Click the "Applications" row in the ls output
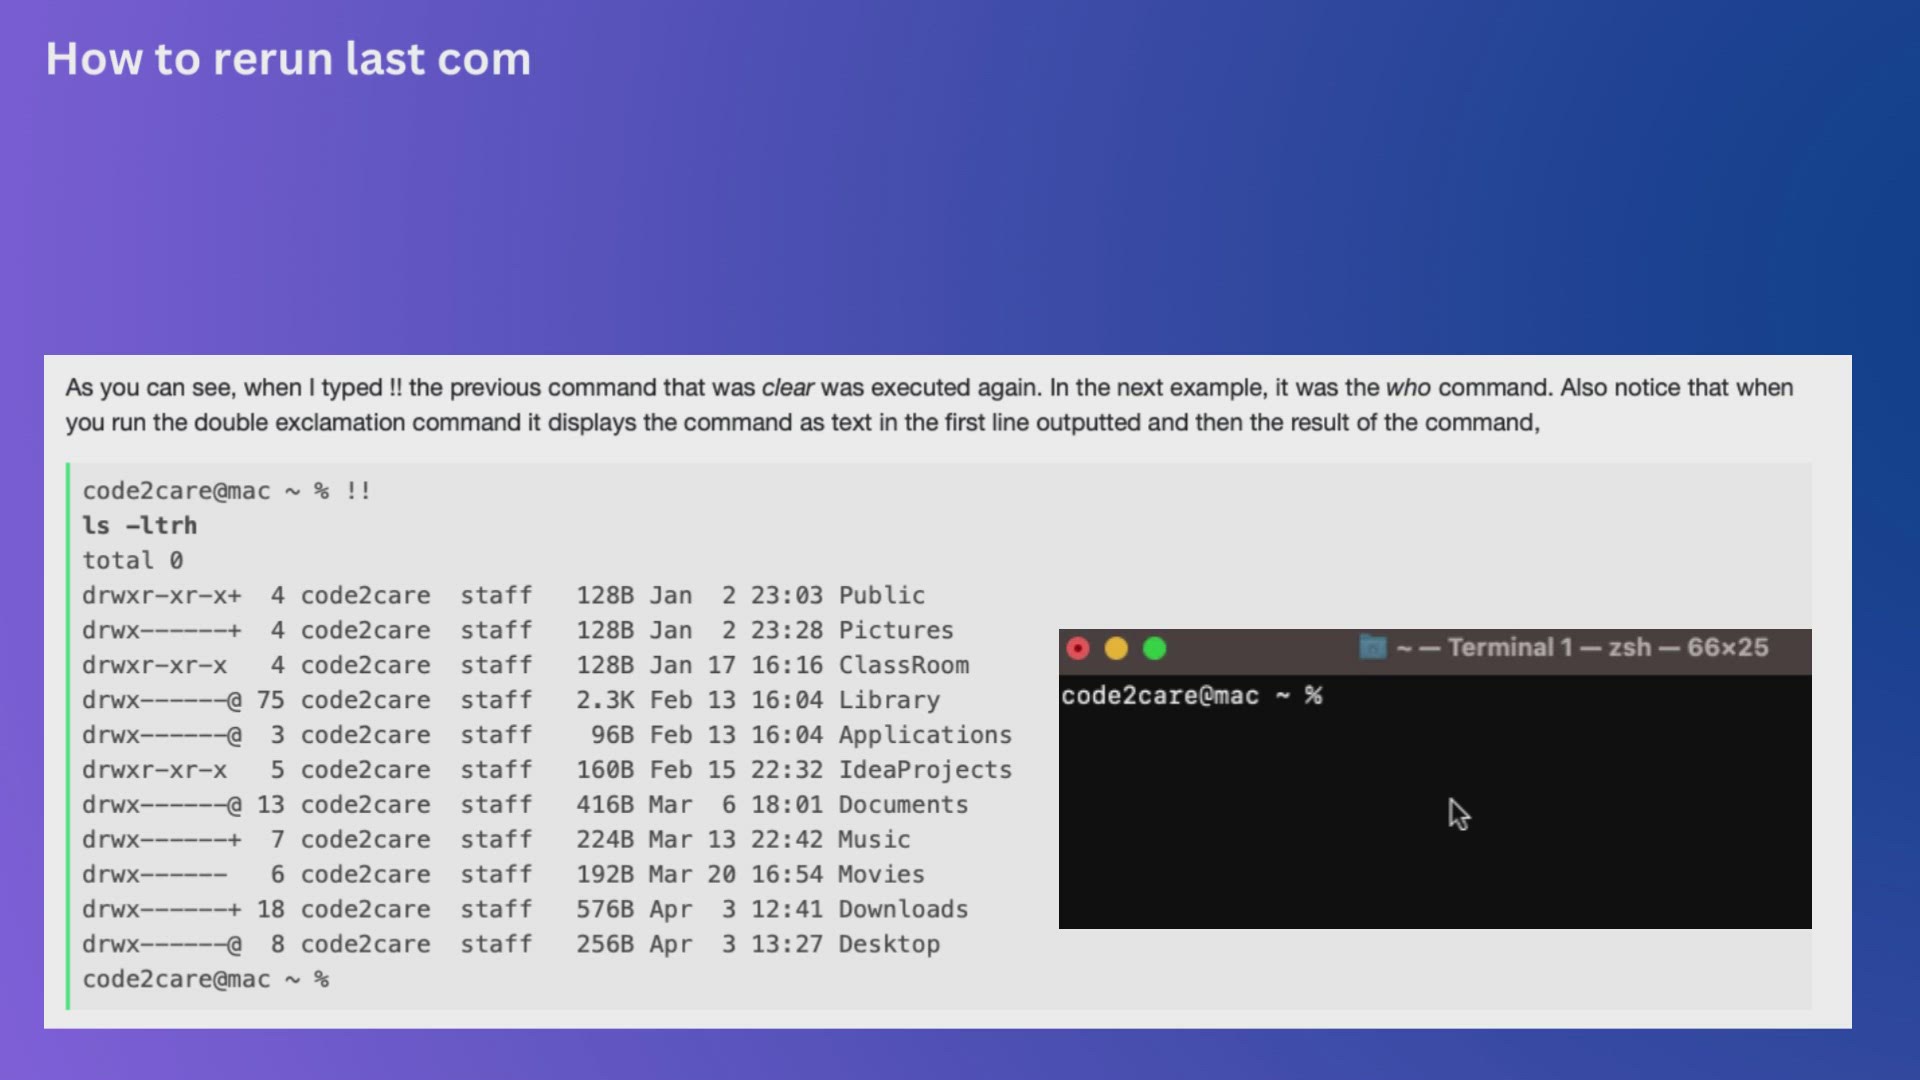This screenshot has width=1920, height=1080. [x=924, y=735]
